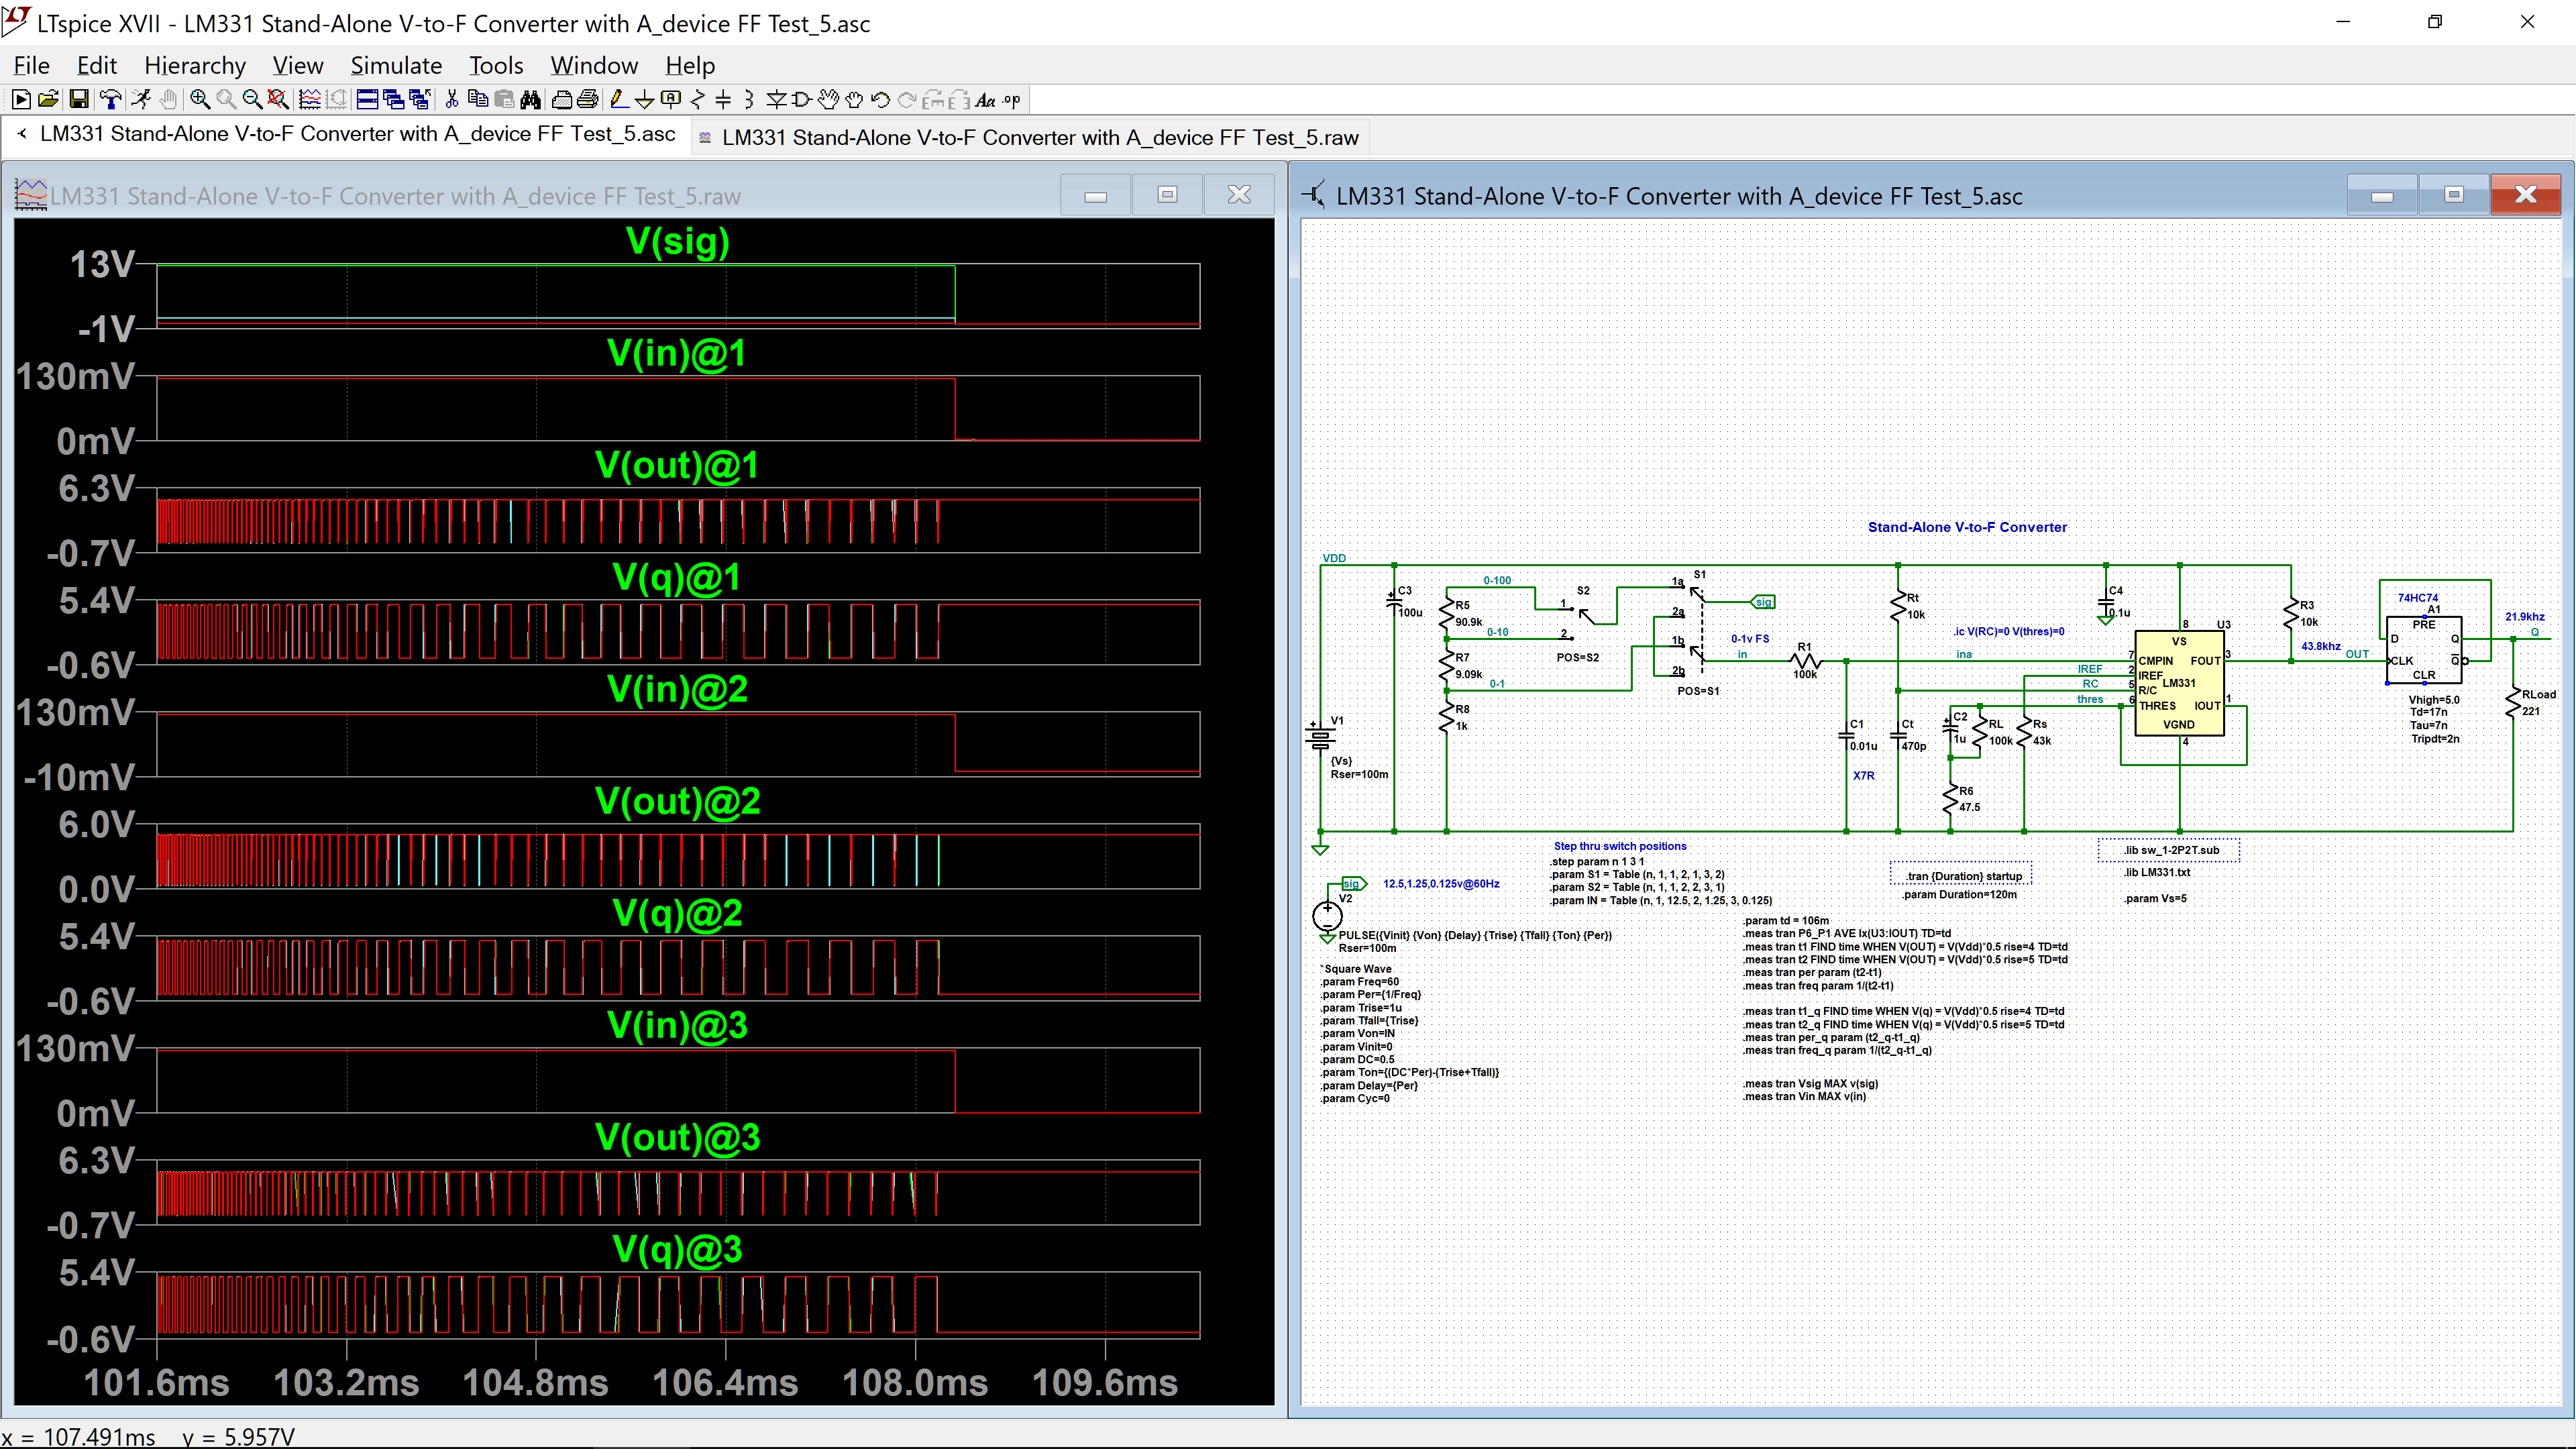The width and height of the screenshot is (2576, 1449).
Task: Click the V(q)@3 trace label
Action: tap(677, 1249)
